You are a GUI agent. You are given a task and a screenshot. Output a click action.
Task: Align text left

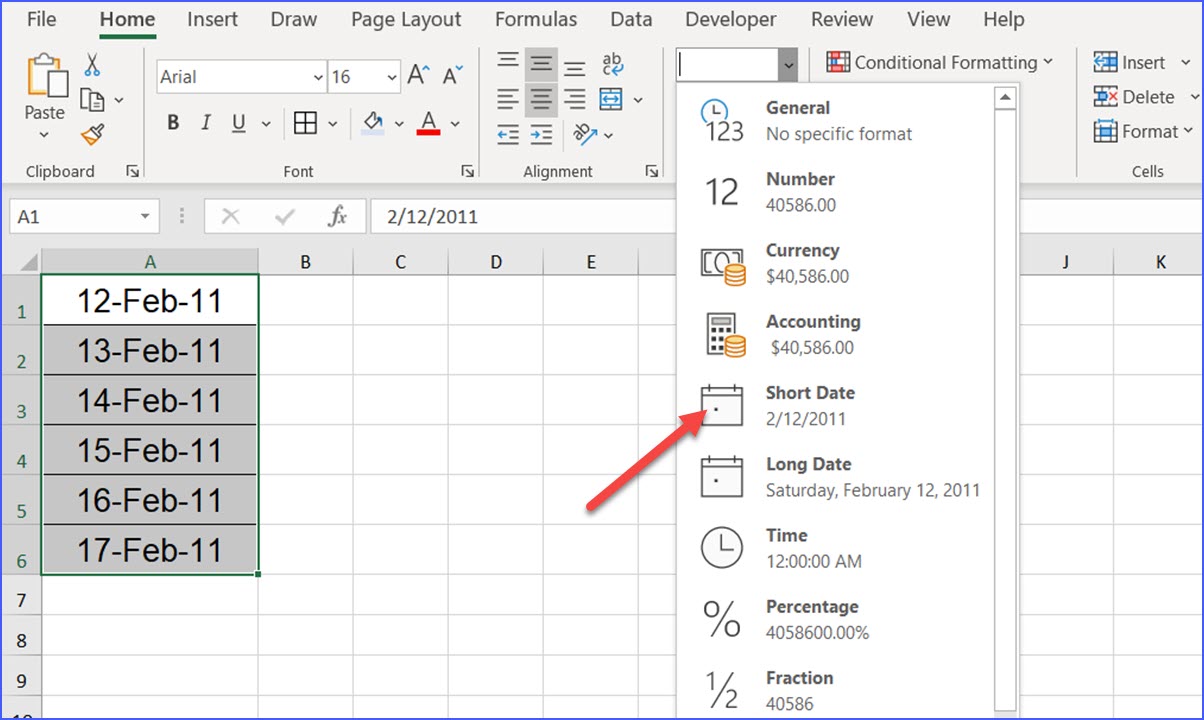[508, 99]
